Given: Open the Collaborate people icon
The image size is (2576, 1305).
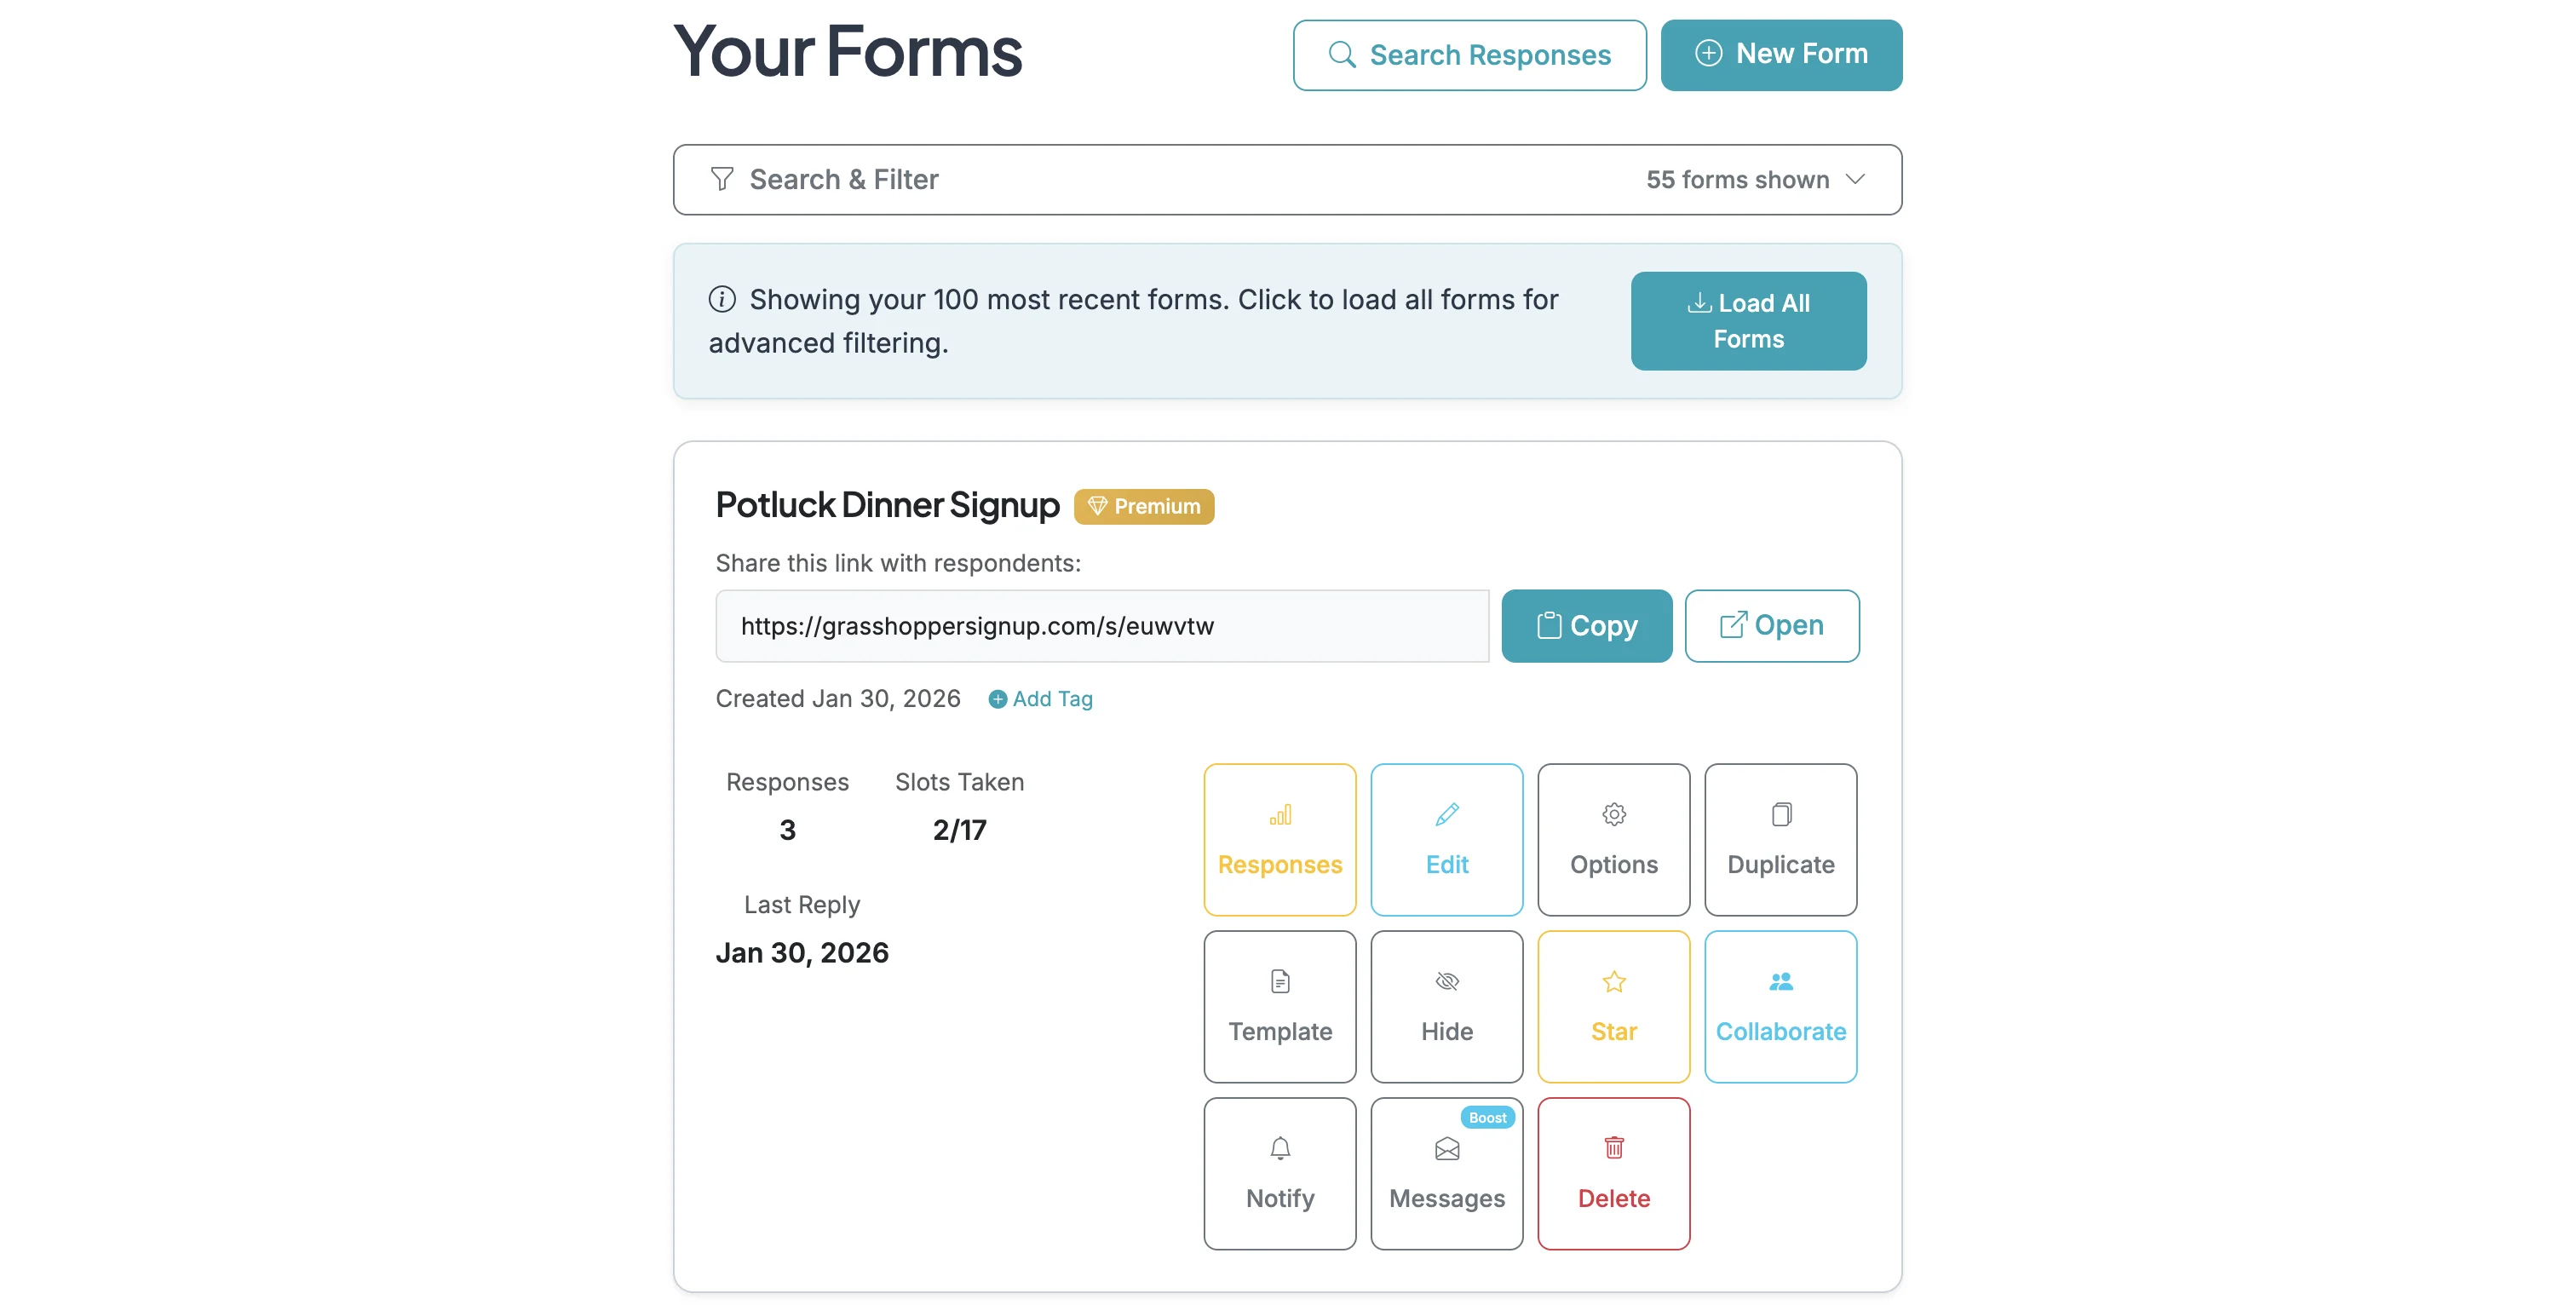Looking at the screenshot, I should [x=1780, y=1006].
